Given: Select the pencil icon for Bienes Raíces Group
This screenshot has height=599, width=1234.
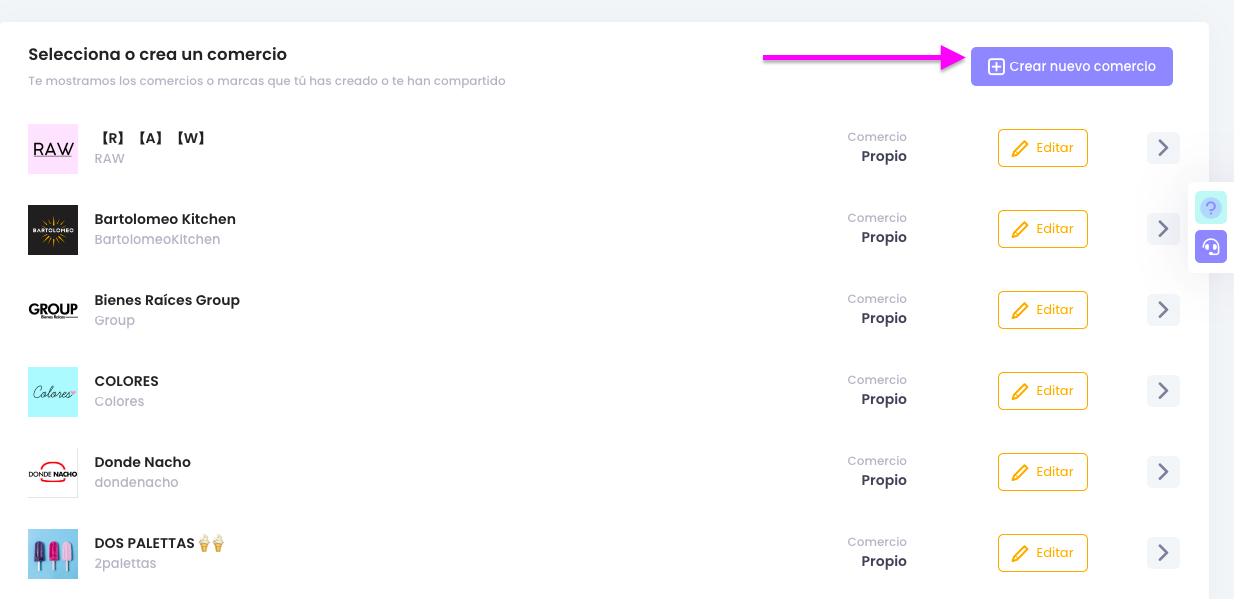Looking at the screenshot, I should (1022, 309).
